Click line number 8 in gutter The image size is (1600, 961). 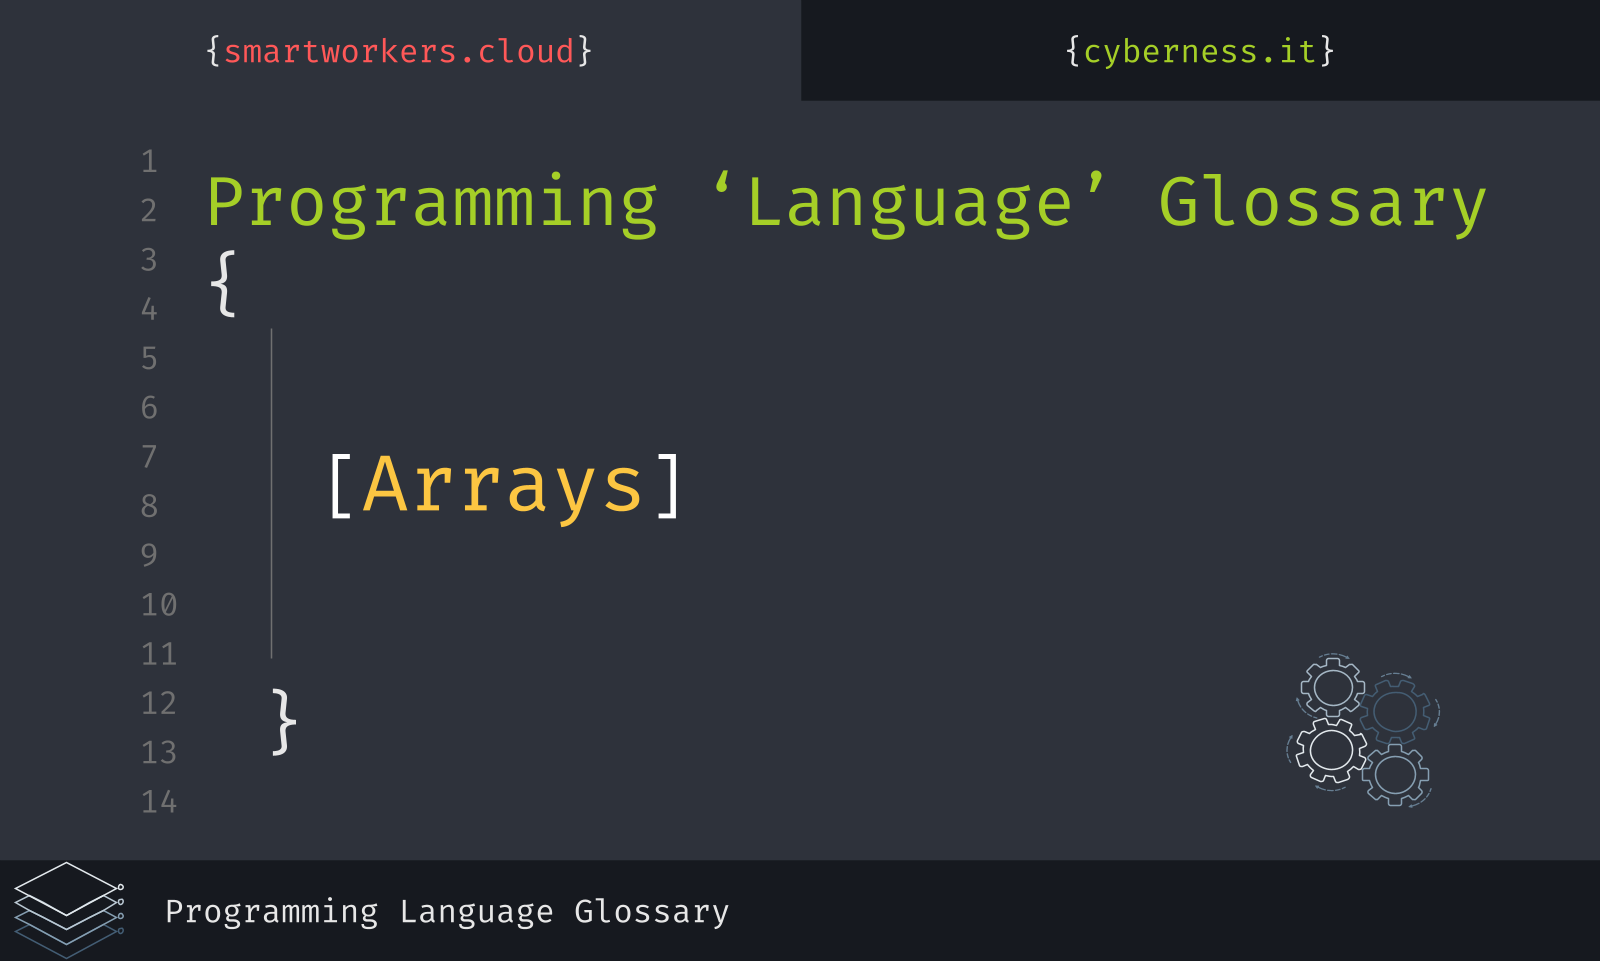[x=149, y=506]
